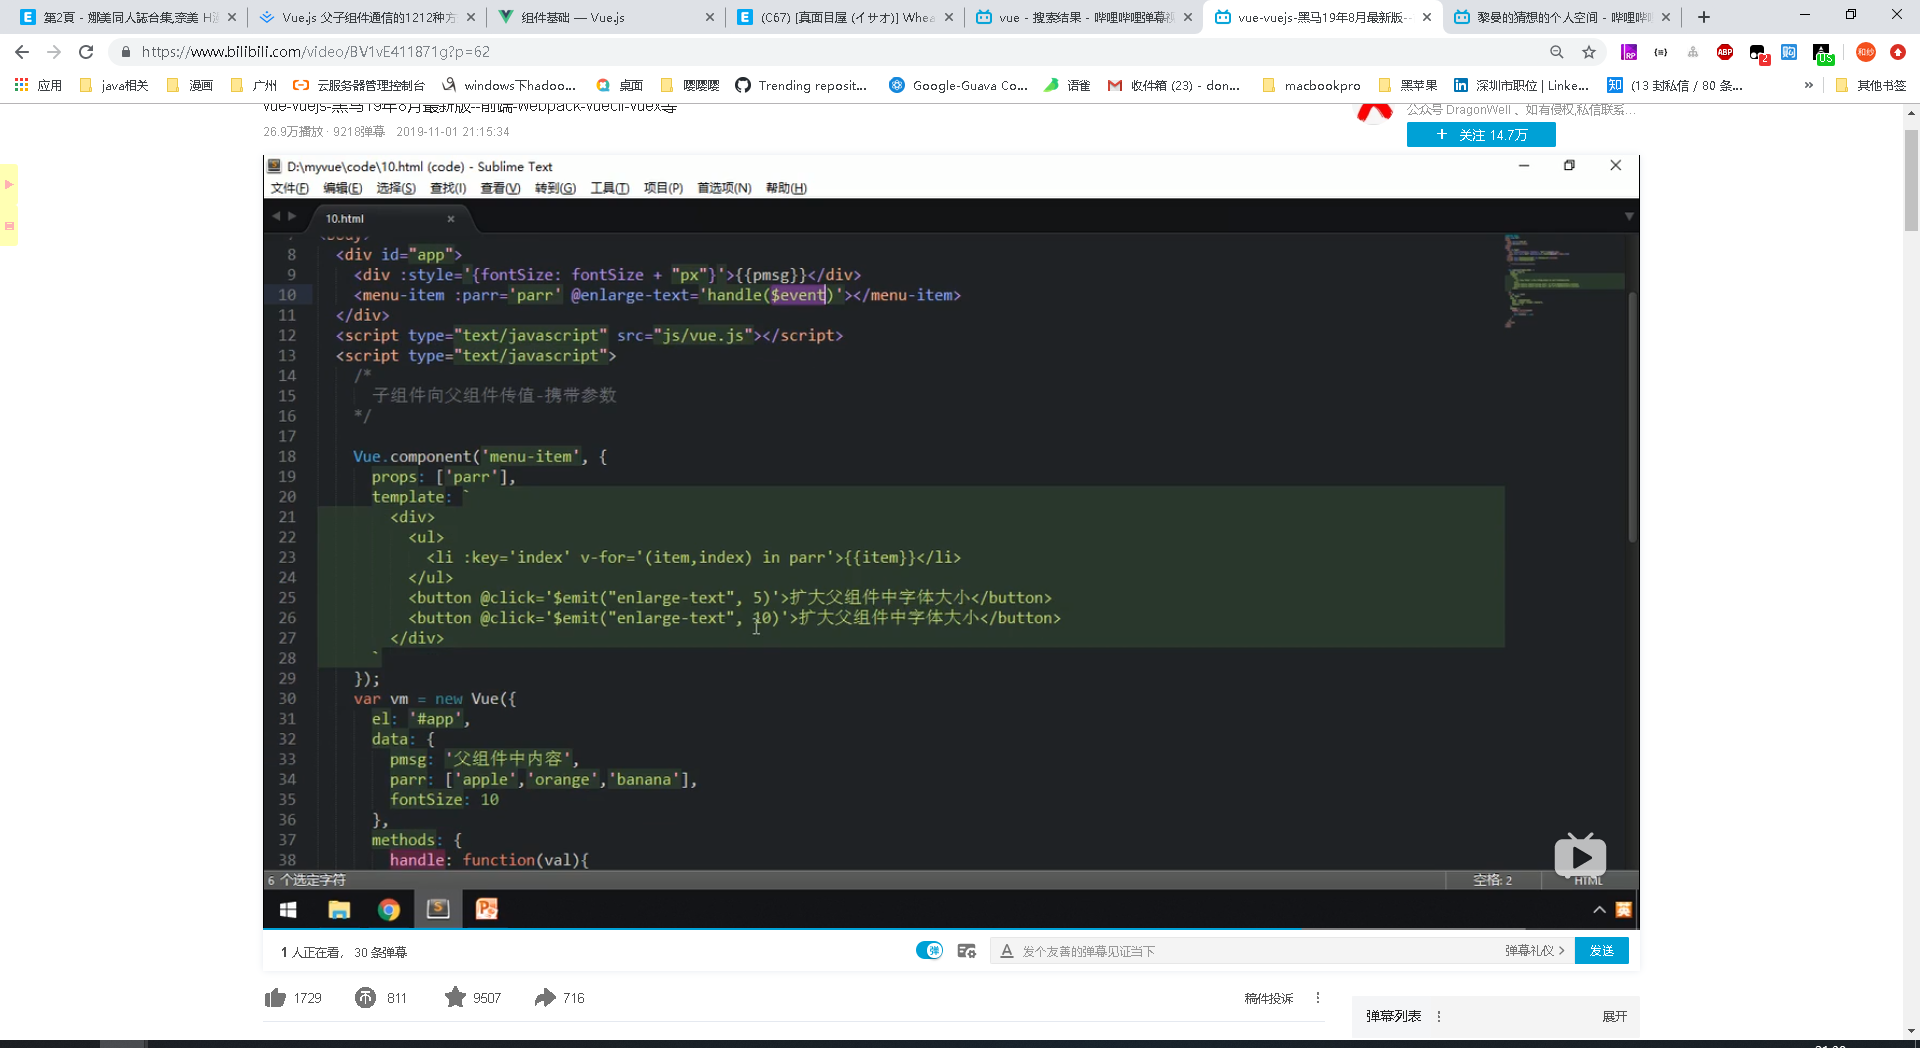Screen dimensions: 1920x1048
Task: Click line number 25 in the gutter
Action: 287,598
